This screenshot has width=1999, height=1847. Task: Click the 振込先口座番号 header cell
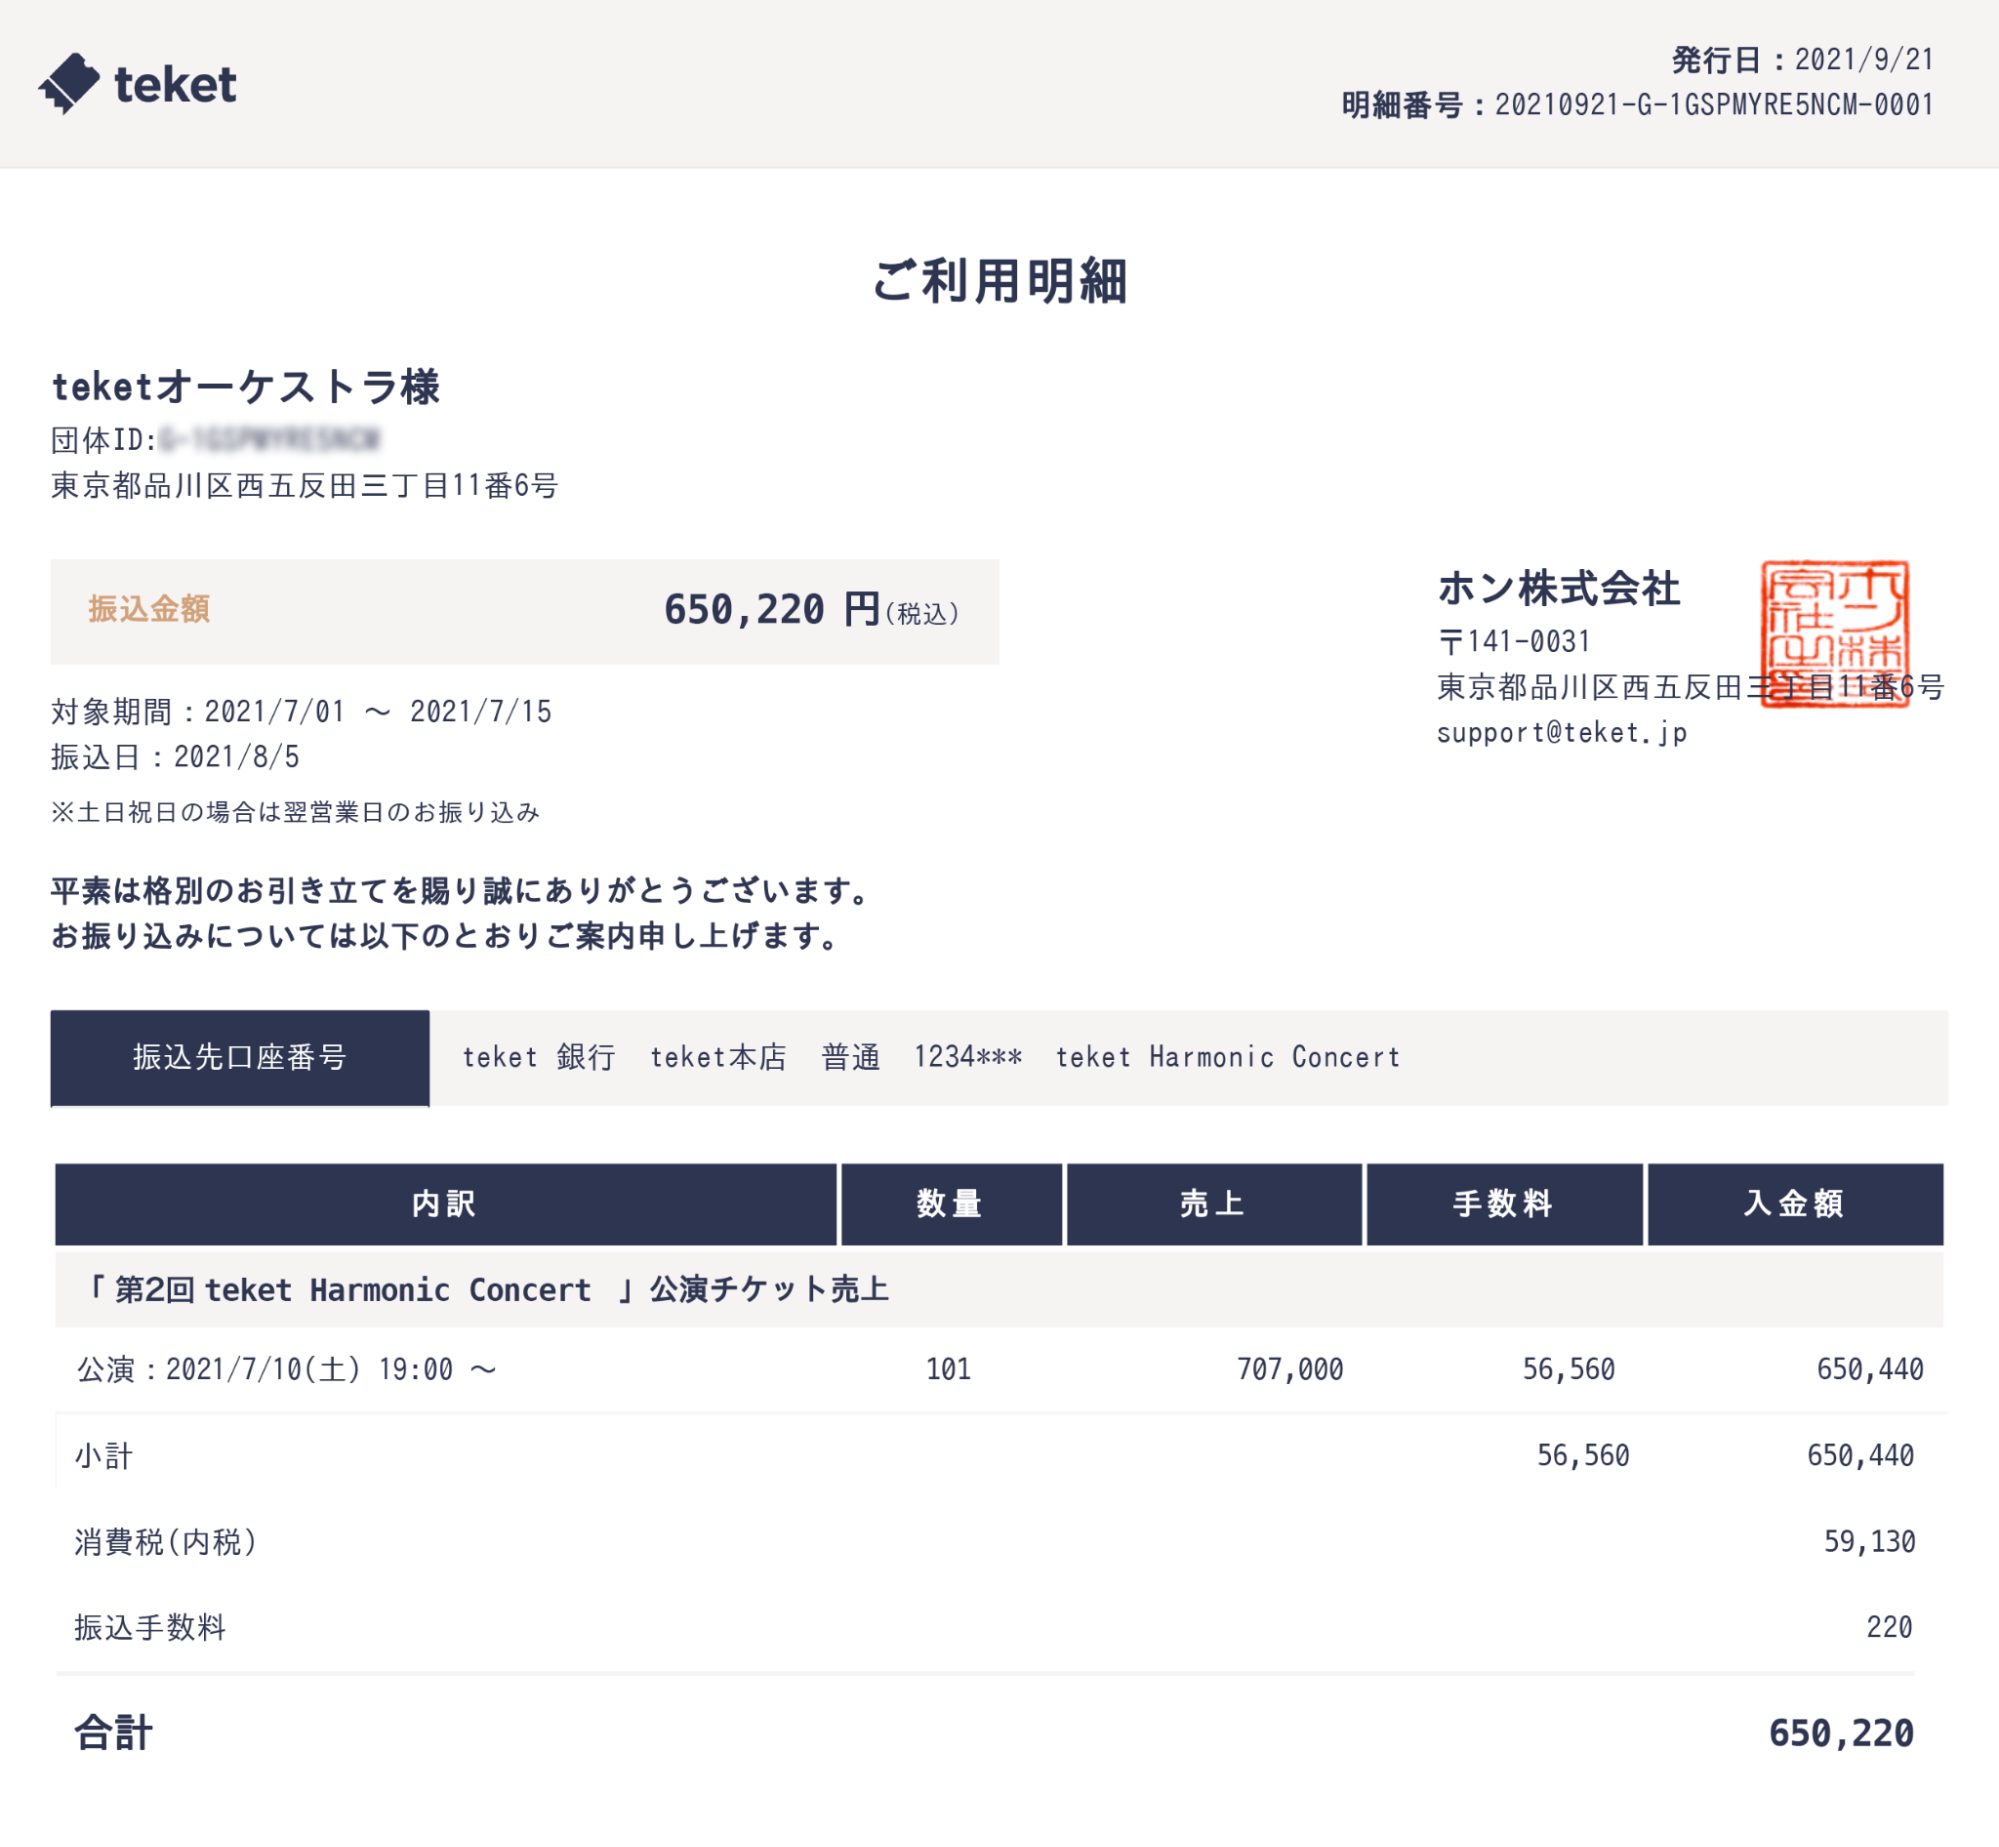240,1058
